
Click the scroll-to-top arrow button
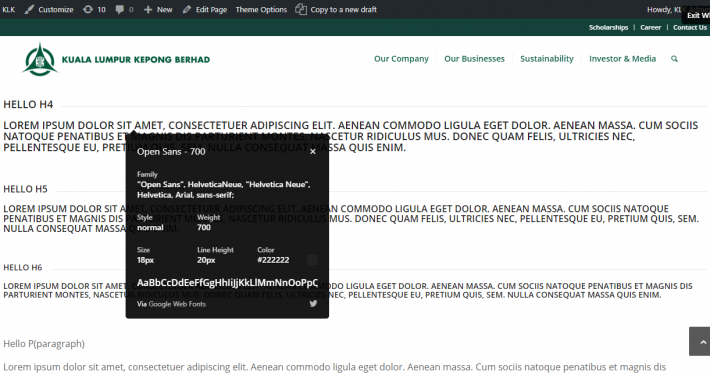click(700, 341)
